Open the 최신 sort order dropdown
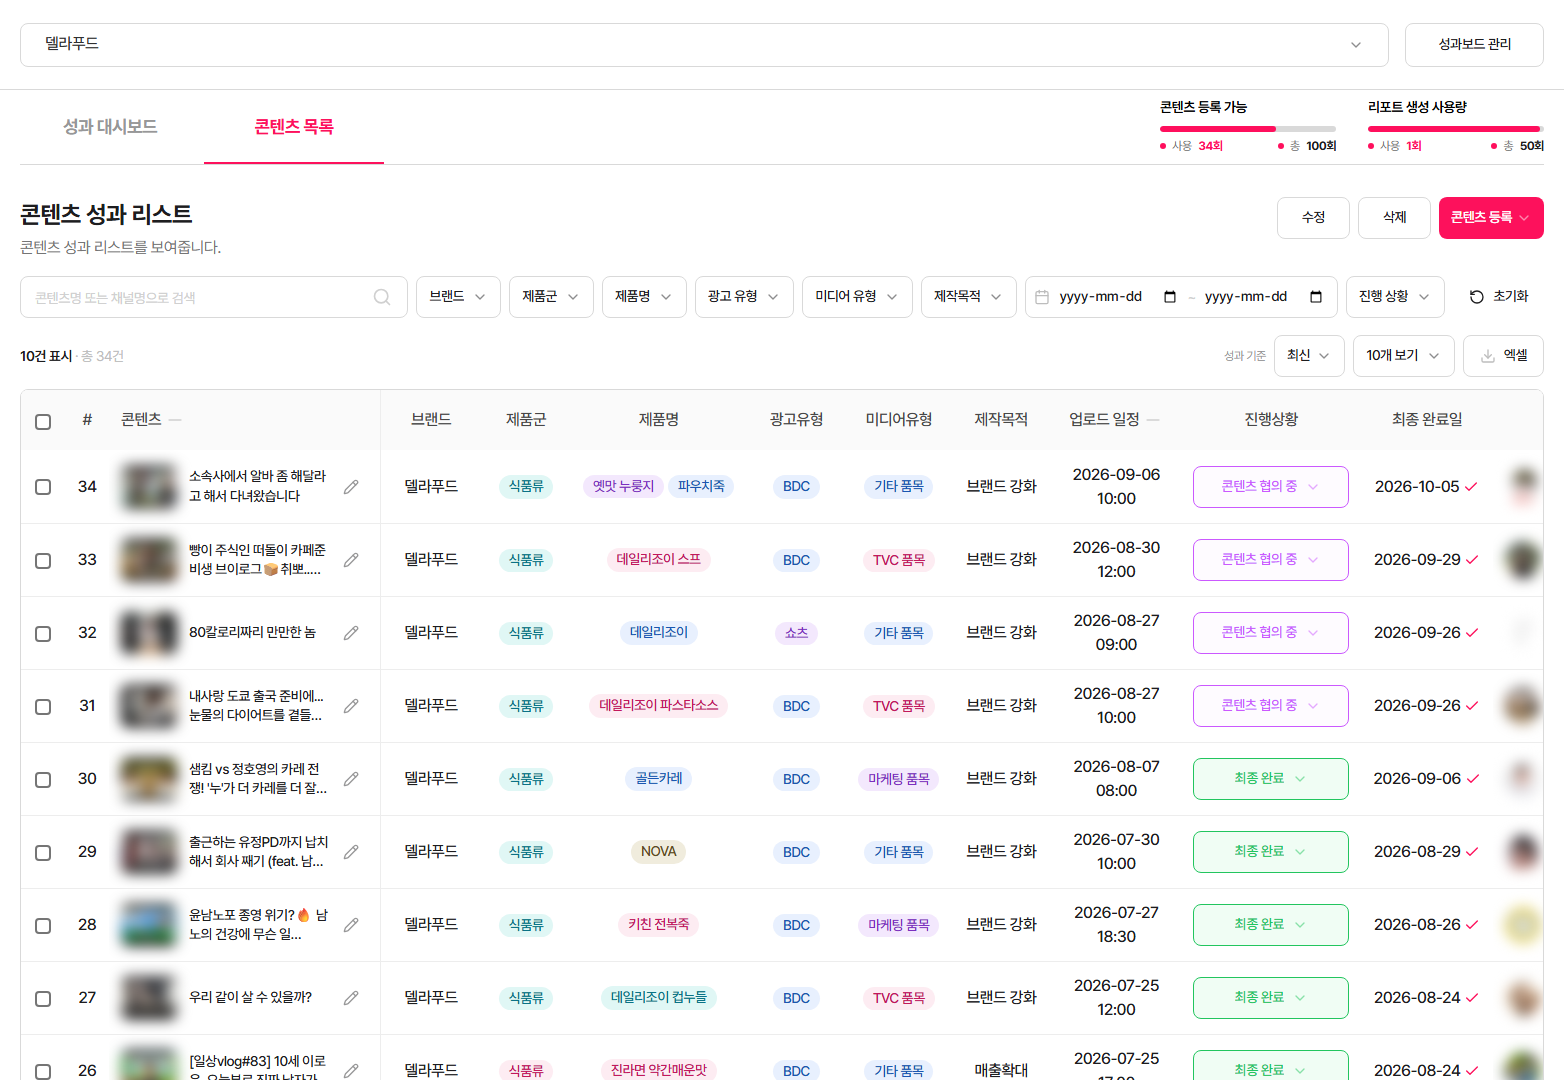 (1309, 356)
